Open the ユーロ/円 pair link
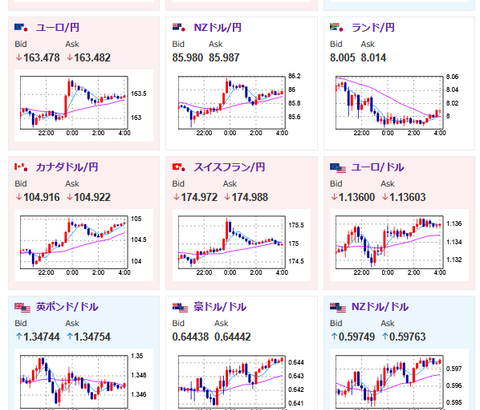 click(x=58, y=28)
